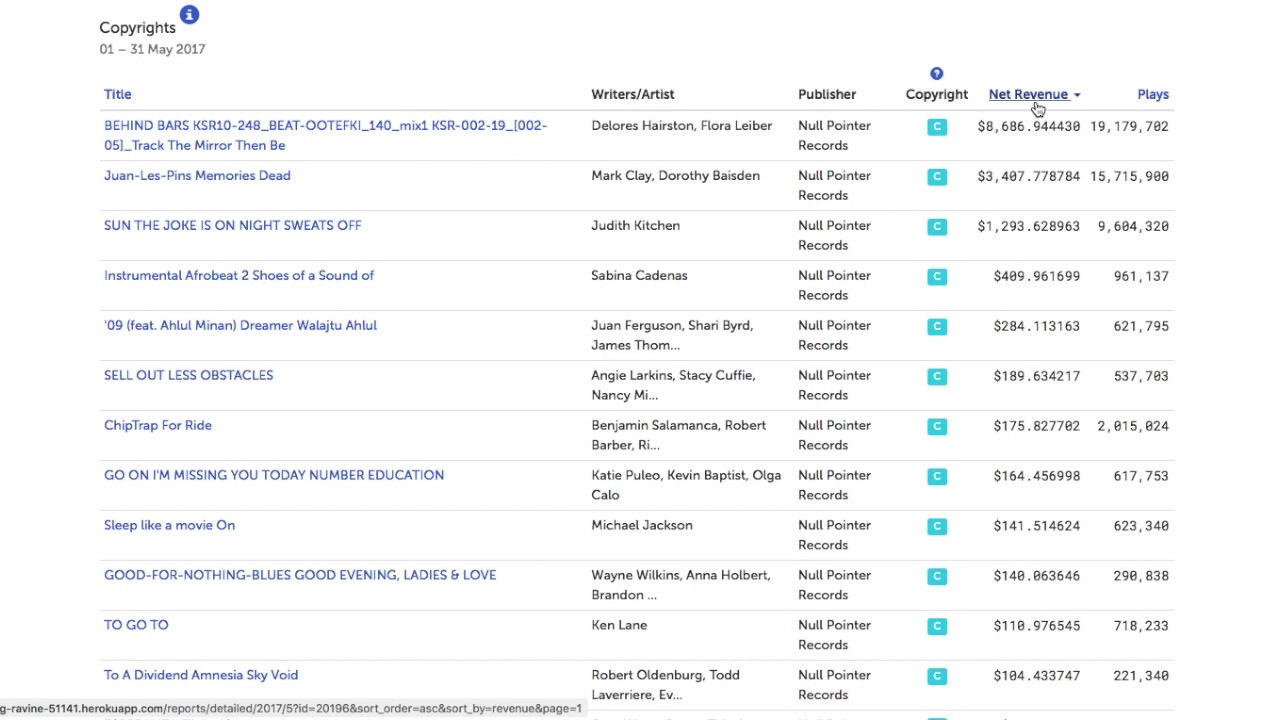Click copyright badge in BEHIND BARS row

937,126
